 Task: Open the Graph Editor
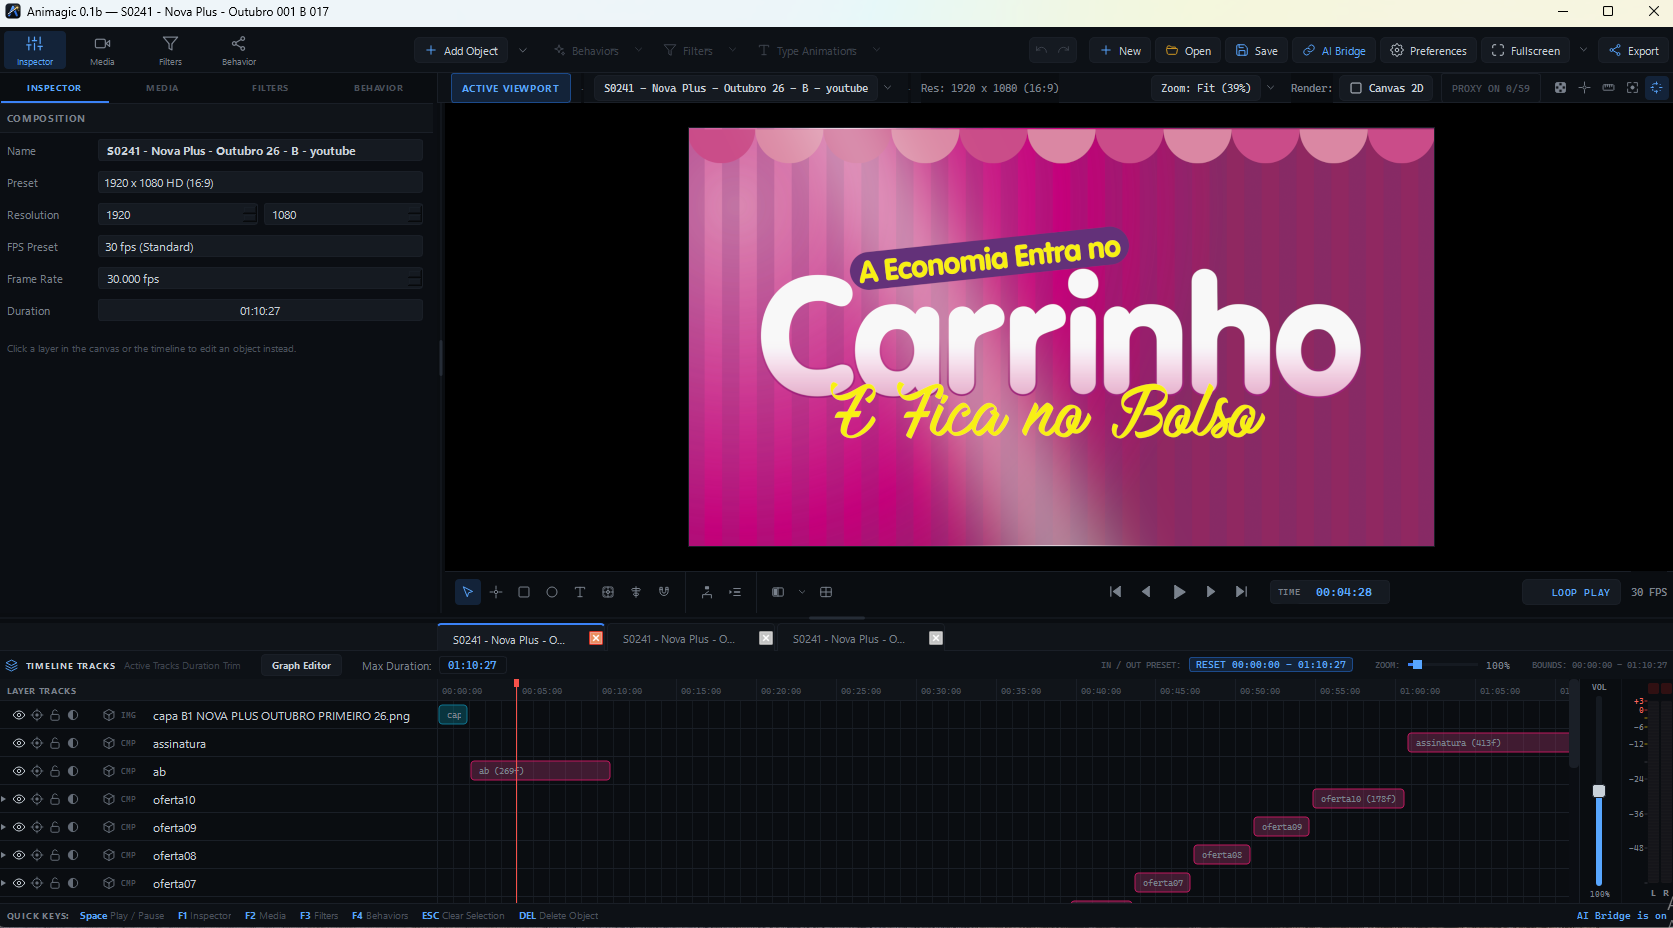301,665
